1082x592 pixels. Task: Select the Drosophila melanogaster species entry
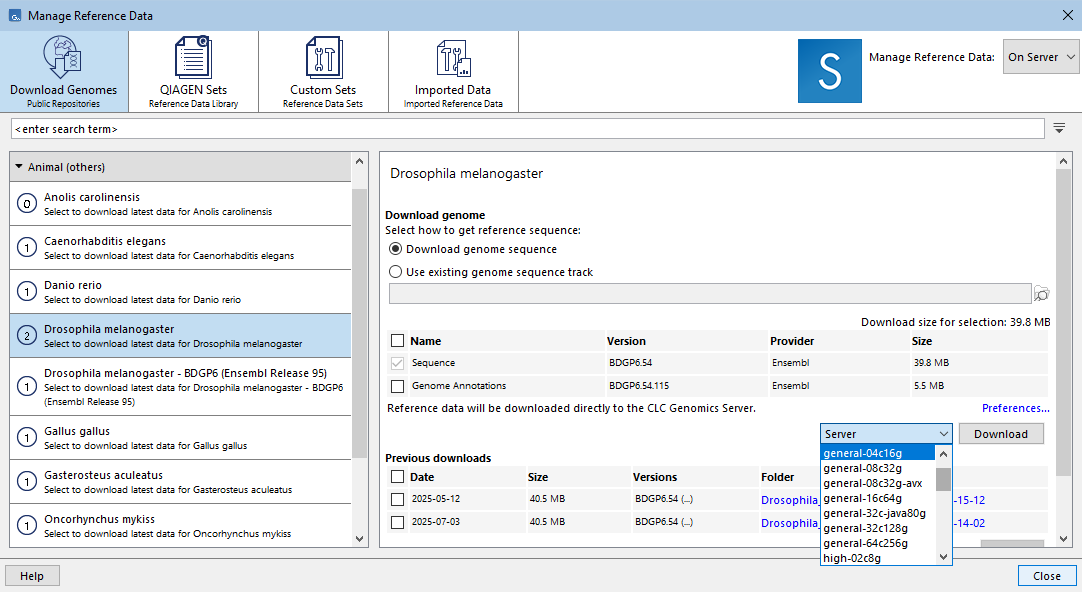coord(180,337)
